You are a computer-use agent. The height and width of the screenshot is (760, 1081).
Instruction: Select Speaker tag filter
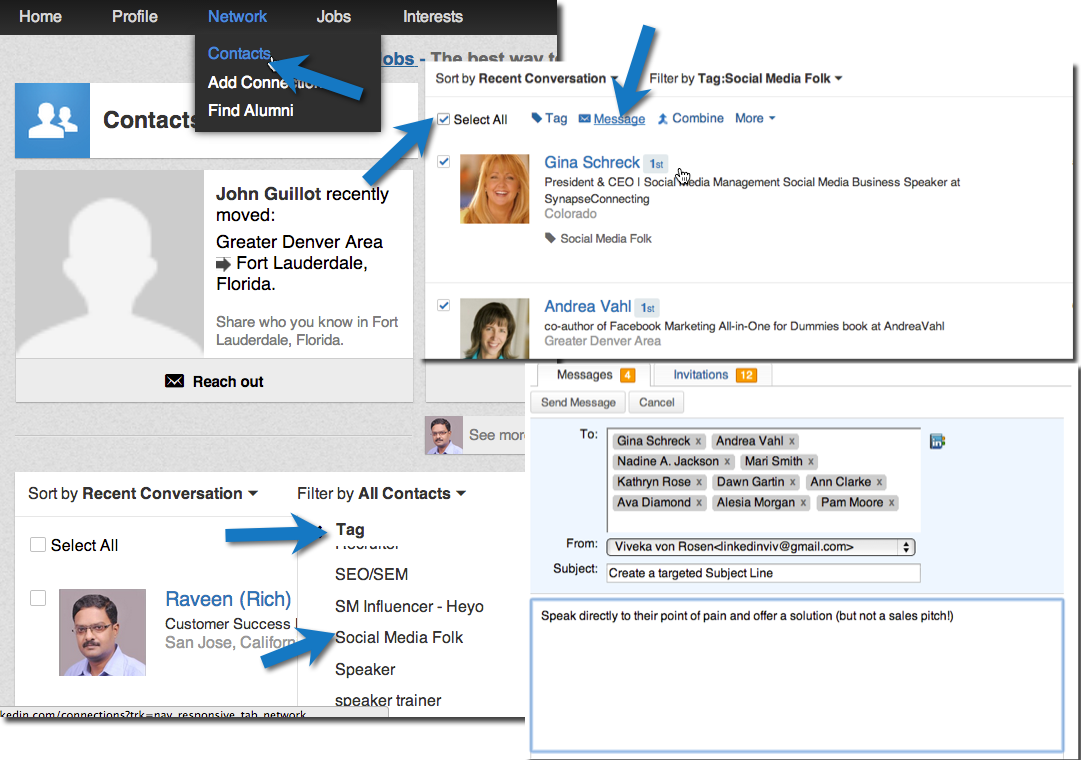coord(365,670)
